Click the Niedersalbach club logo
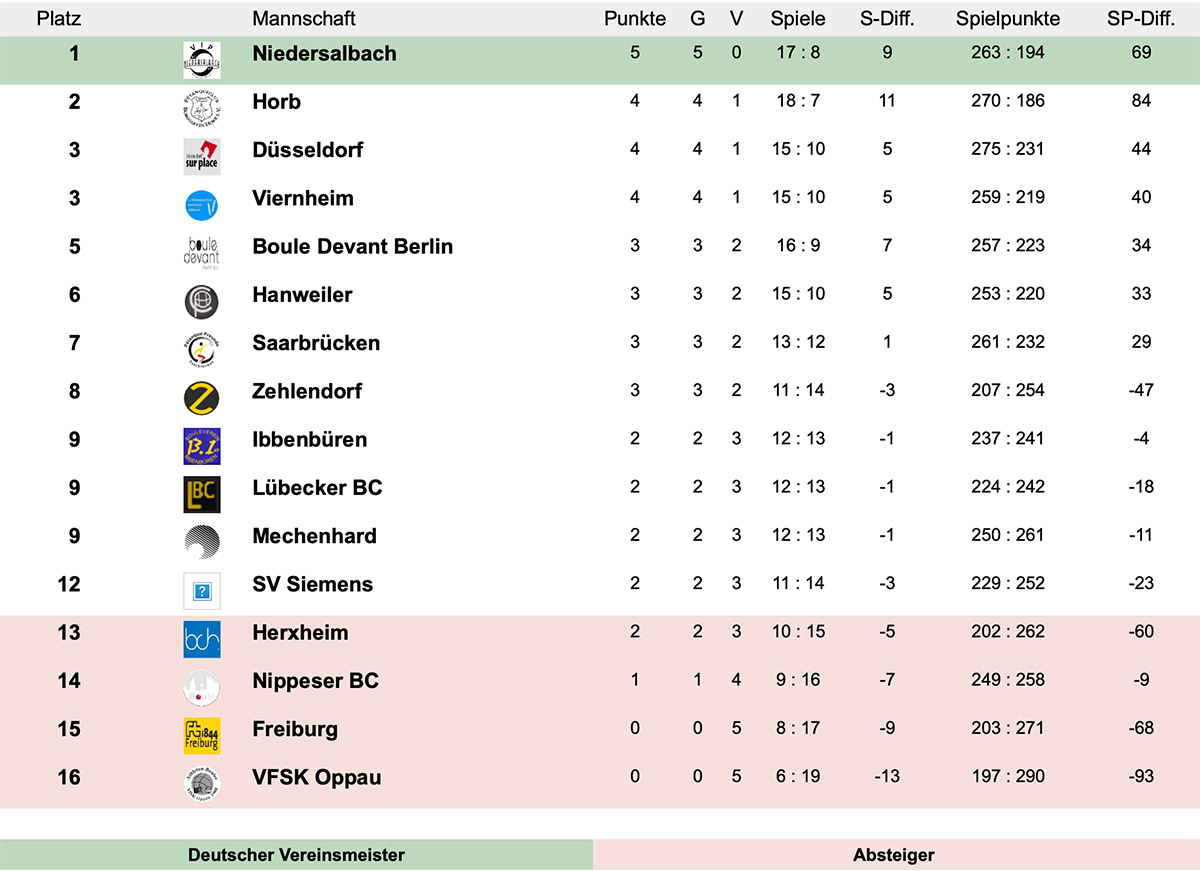 pos(201,56)
